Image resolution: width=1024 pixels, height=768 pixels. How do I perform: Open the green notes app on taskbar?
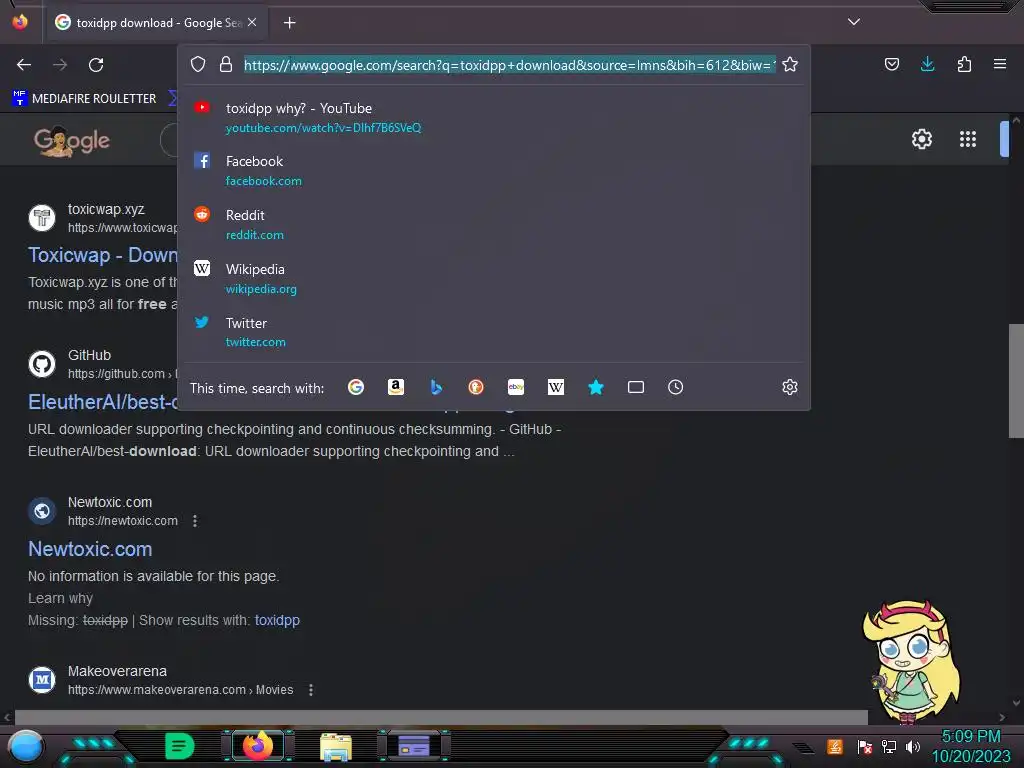coord(179,746)
